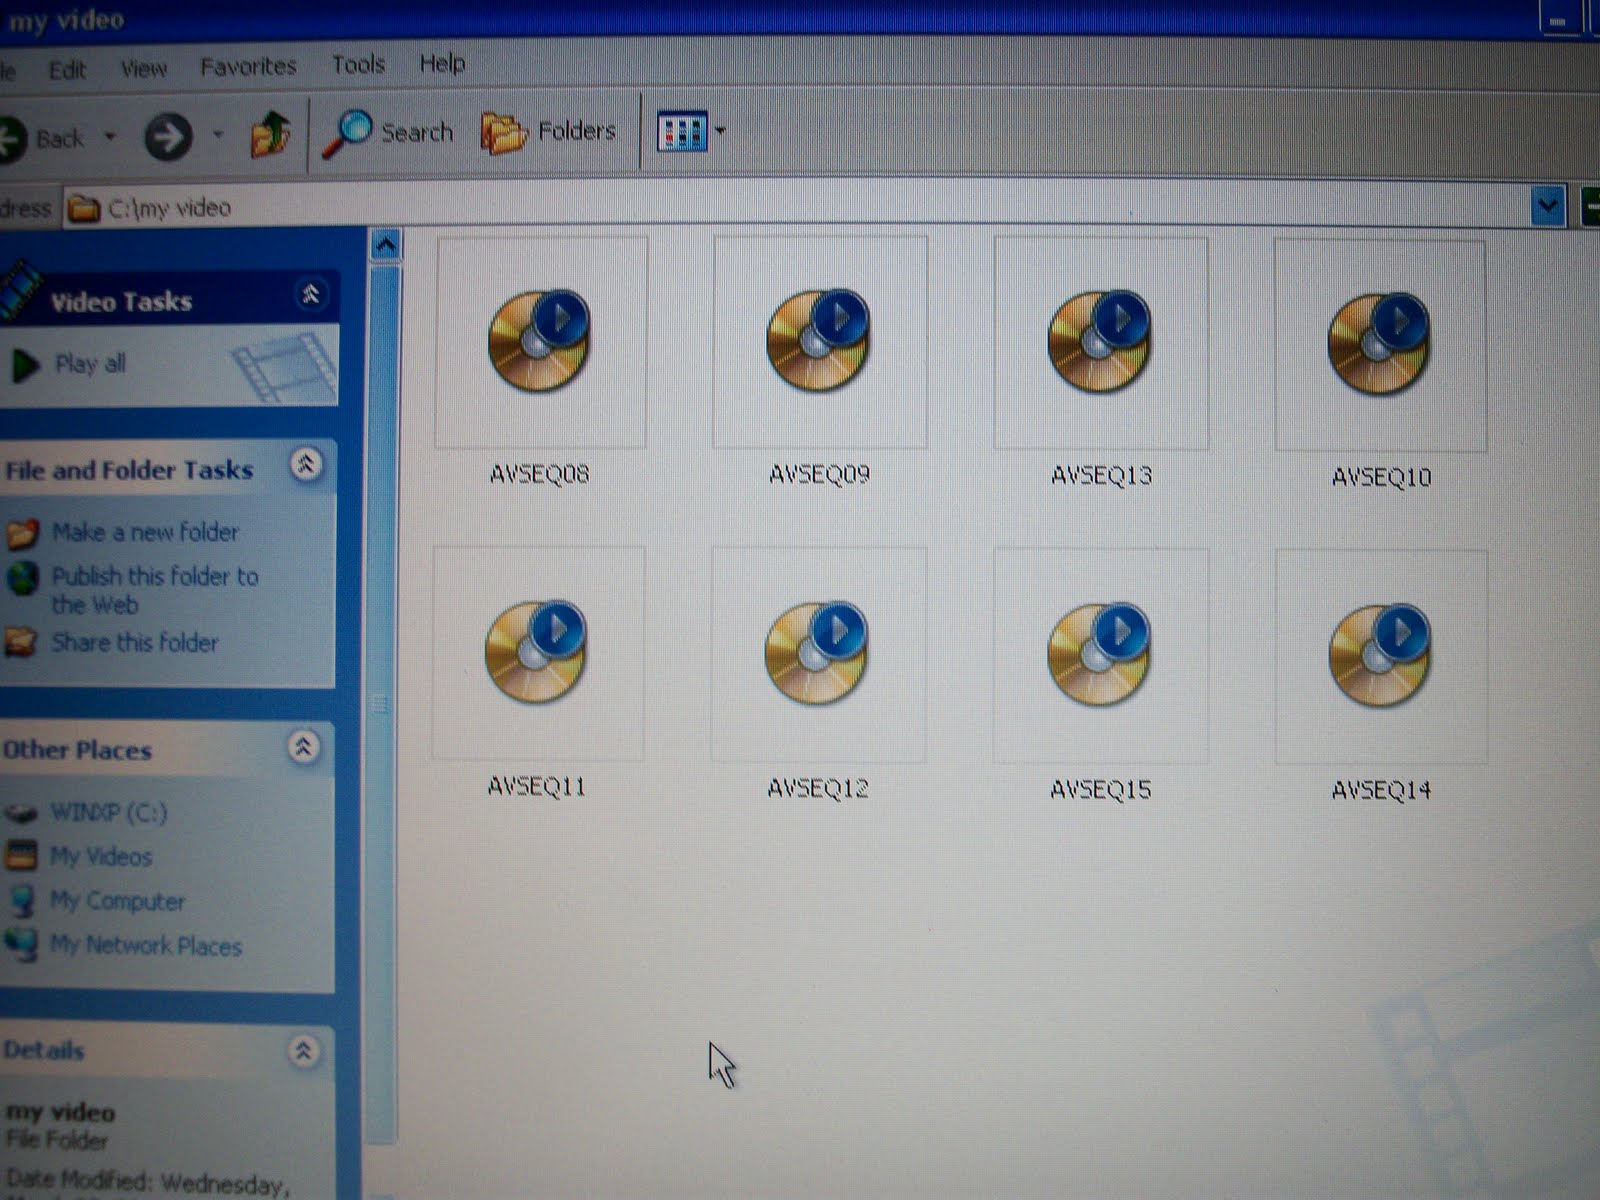
Task: Open the Forward history dropdown arrow
Action: (217, 135)
